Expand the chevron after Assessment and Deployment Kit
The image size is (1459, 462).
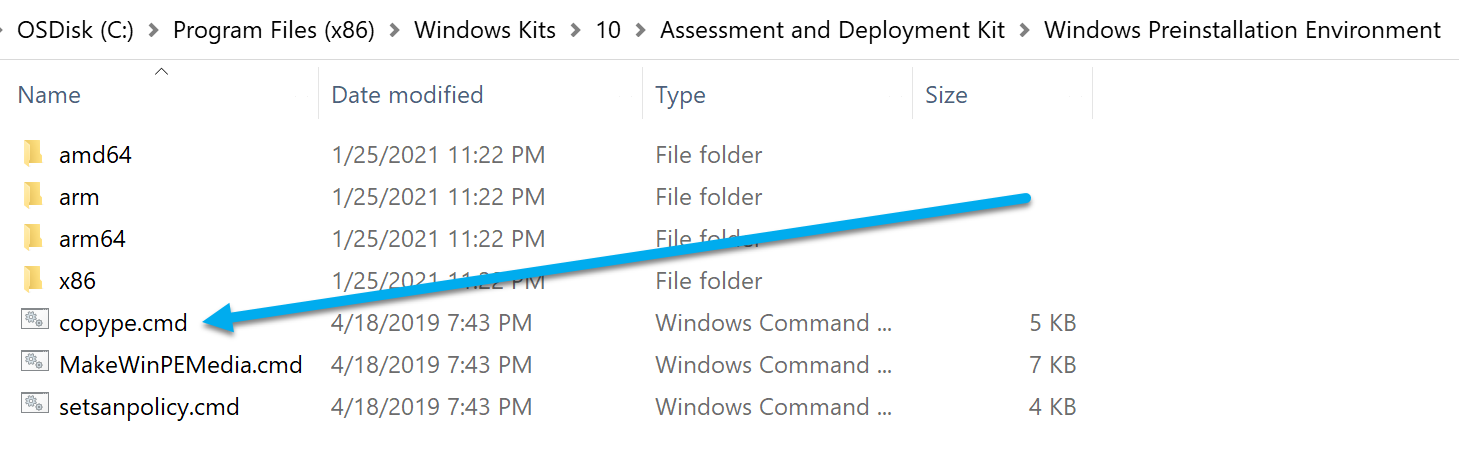pos(1024,30)
